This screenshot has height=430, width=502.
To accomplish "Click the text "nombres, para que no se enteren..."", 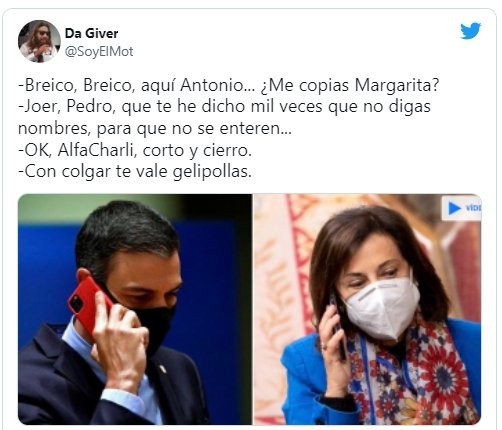I will point(155,128).
